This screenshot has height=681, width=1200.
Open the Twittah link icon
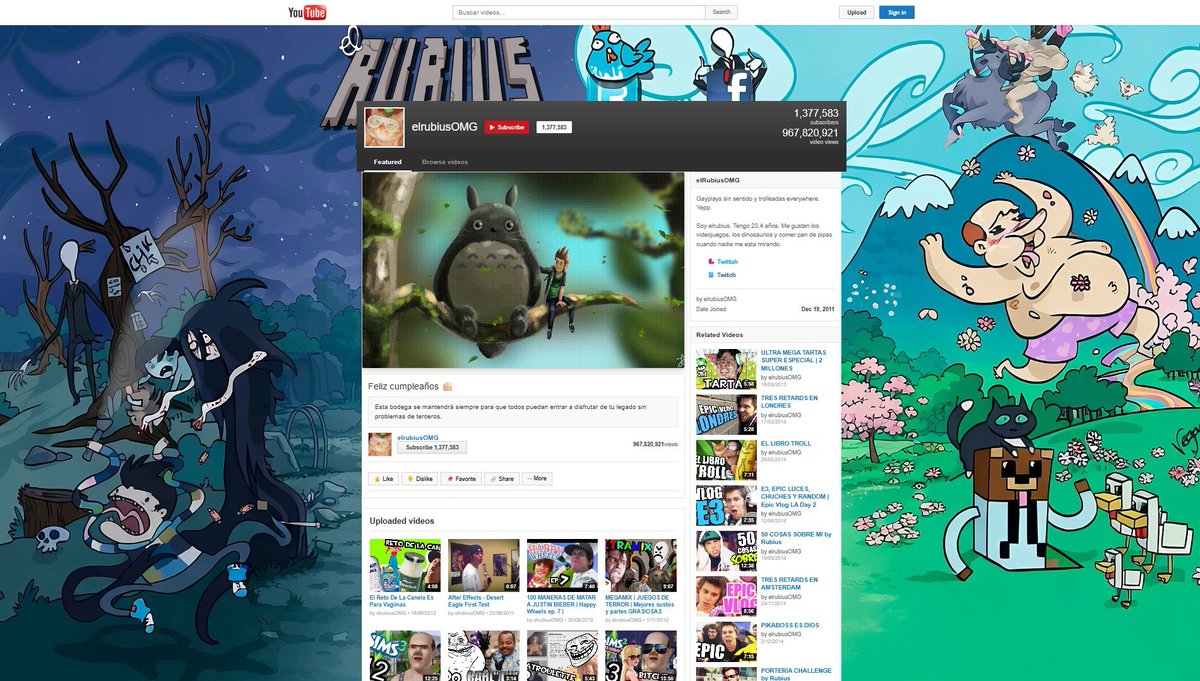coord(711,262)
